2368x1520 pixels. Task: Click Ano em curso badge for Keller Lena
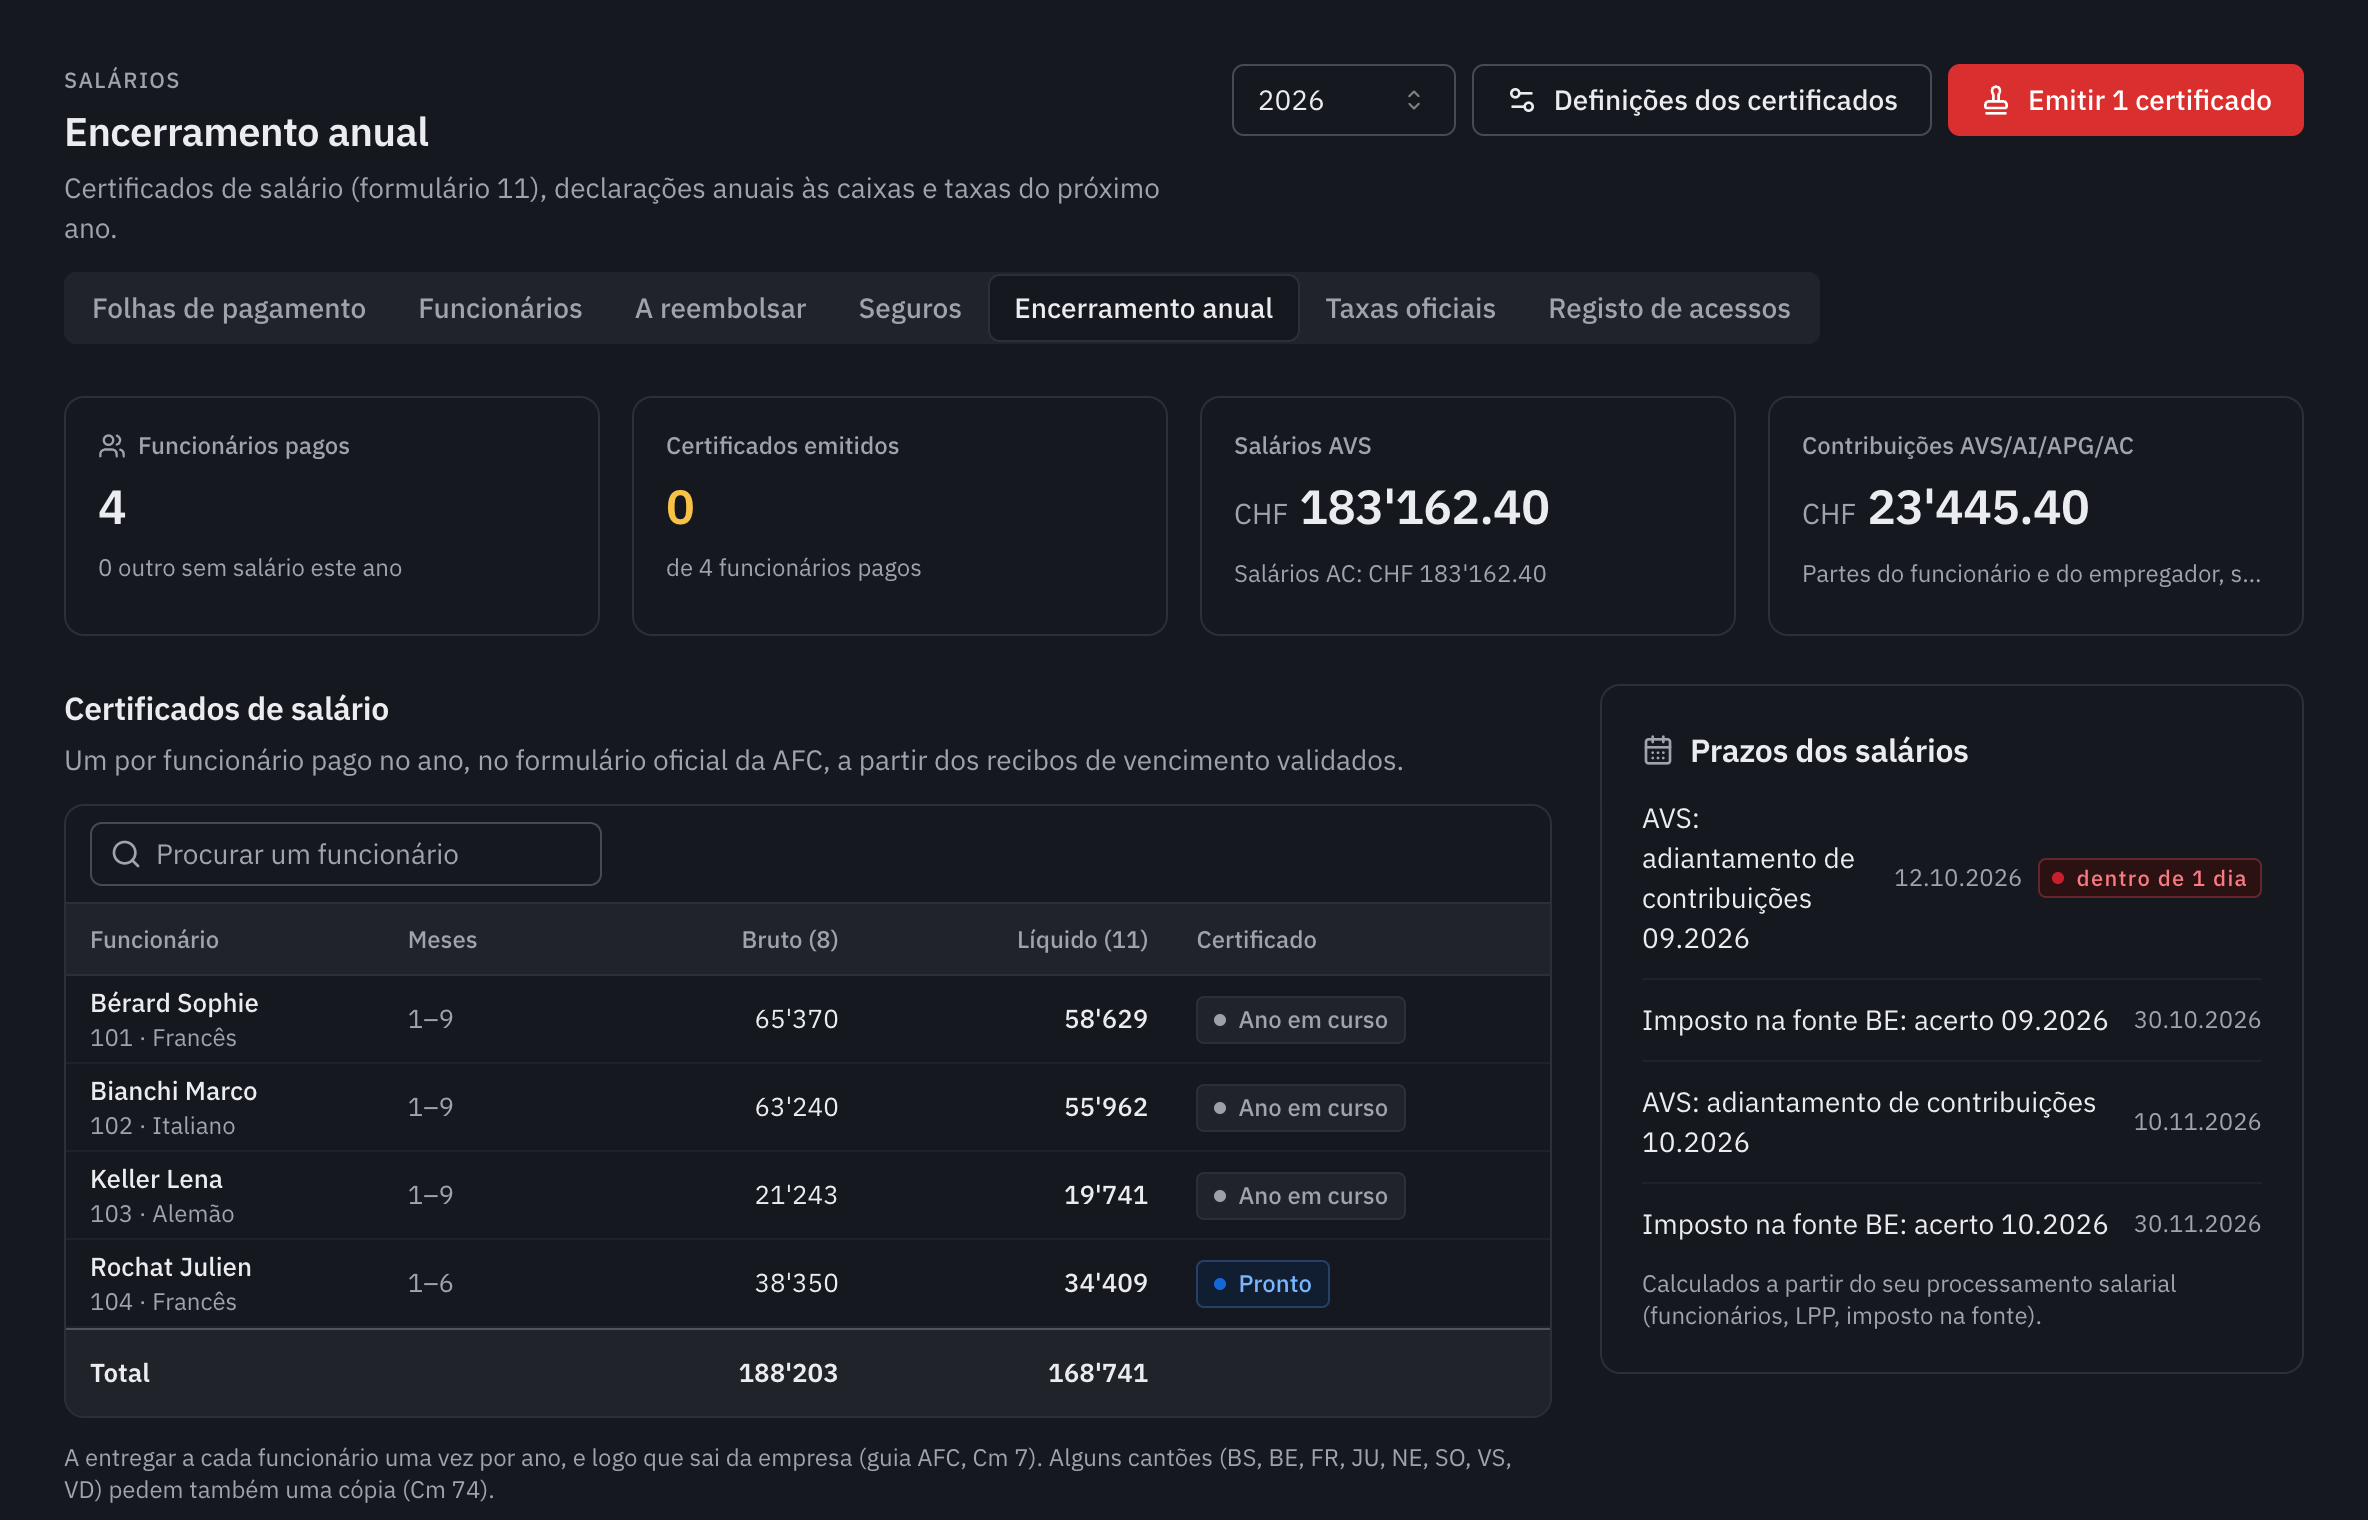tap(1300, 1195)
